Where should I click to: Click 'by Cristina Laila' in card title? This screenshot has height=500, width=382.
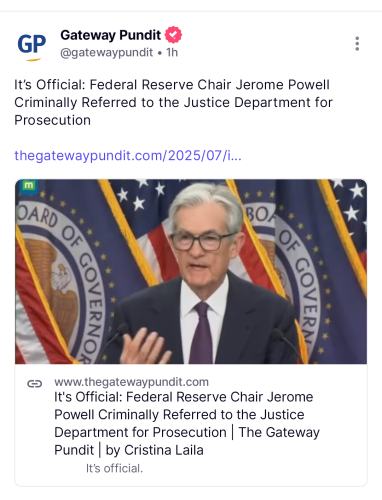[x=155, y=450]
